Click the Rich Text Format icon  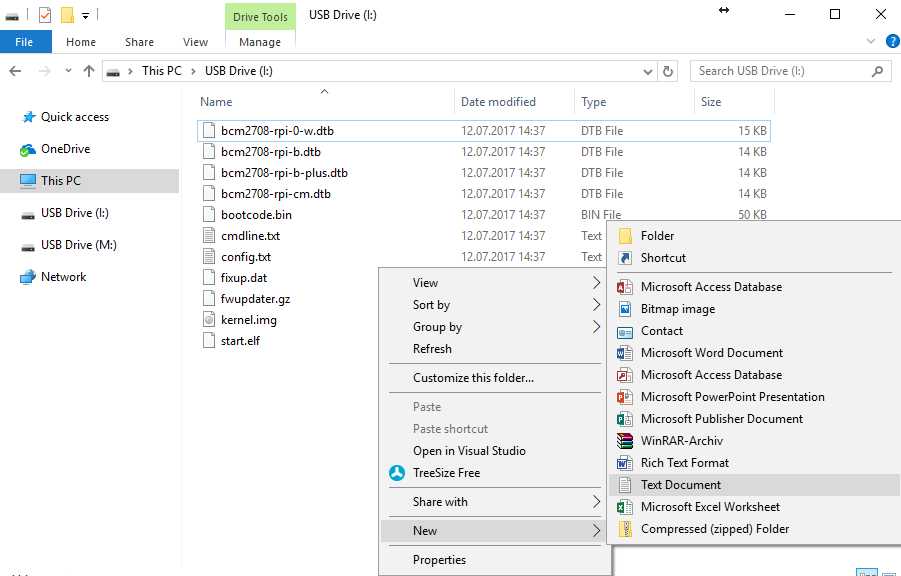pos(625,463)
